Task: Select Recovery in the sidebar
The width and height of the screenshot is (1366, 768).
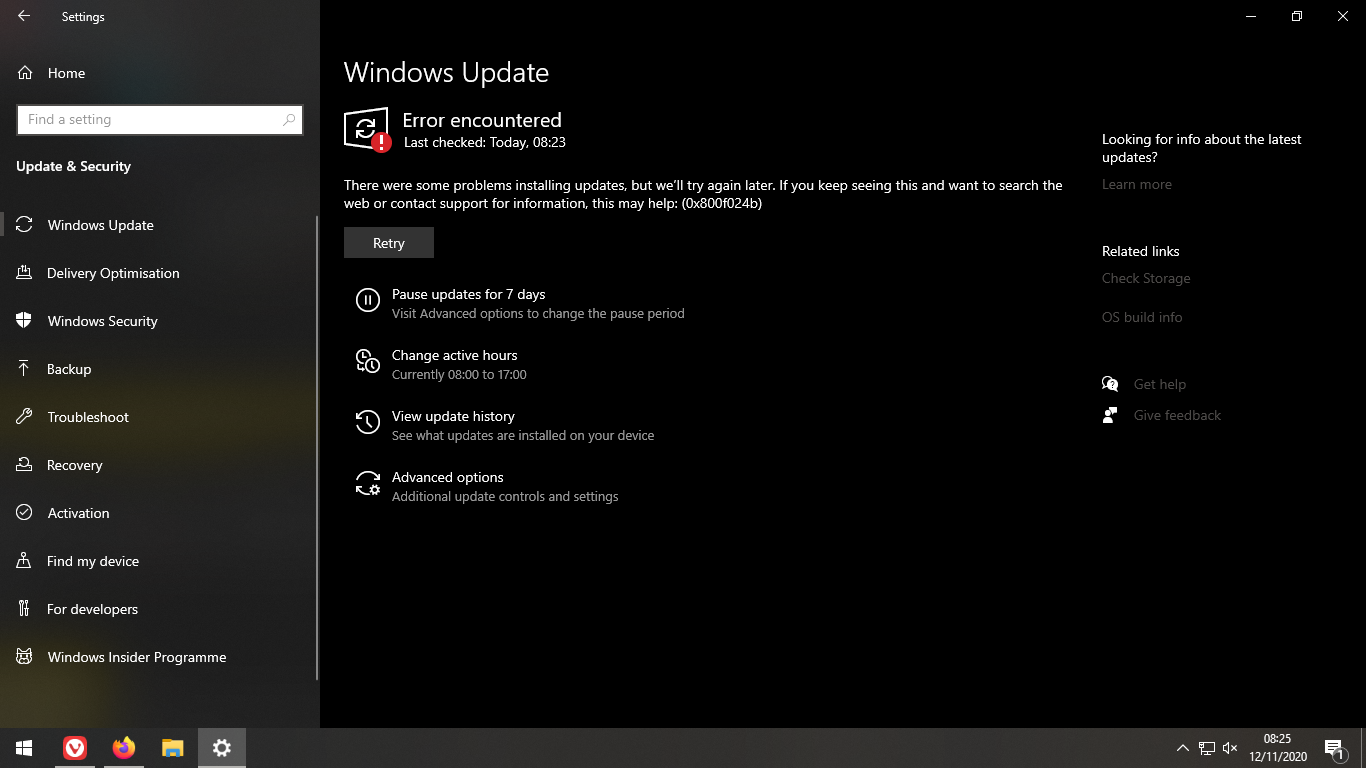Action: (x=75, y=465)
